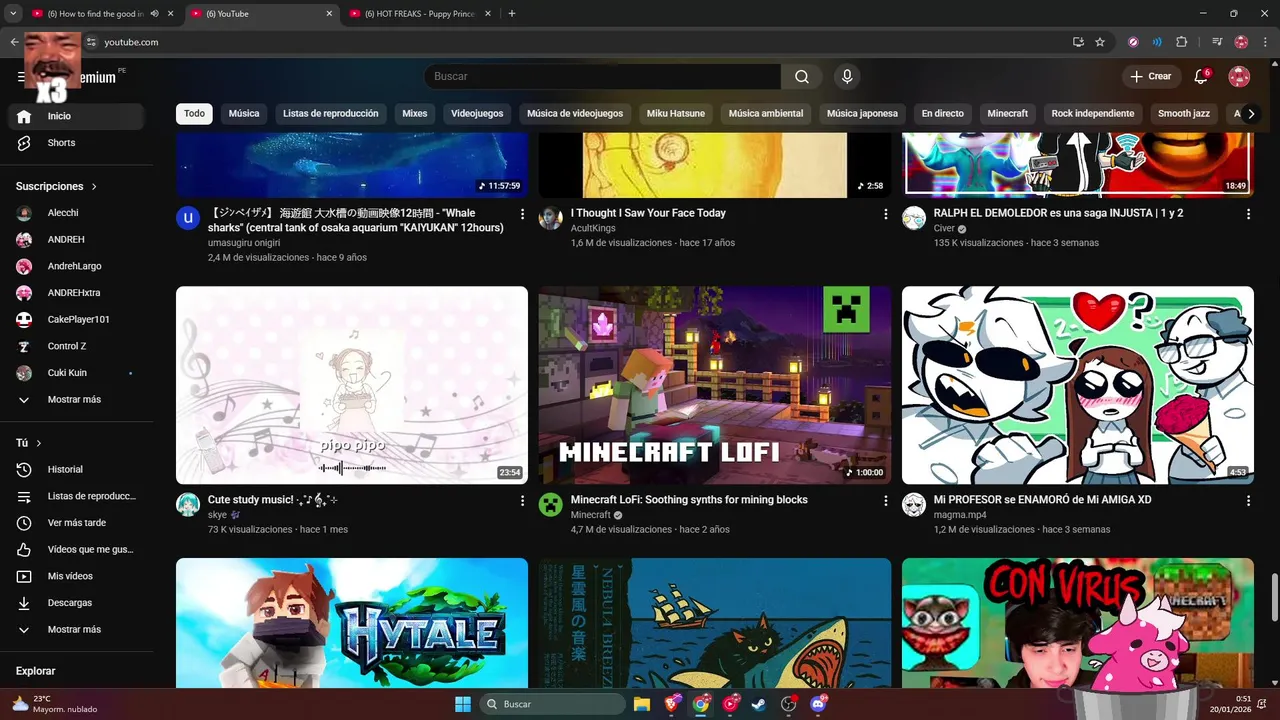Image resolution: width=1280 pixels, height=720 pixels.
Task: Open the tab search dropdown
Action: (x=13, y=14)
